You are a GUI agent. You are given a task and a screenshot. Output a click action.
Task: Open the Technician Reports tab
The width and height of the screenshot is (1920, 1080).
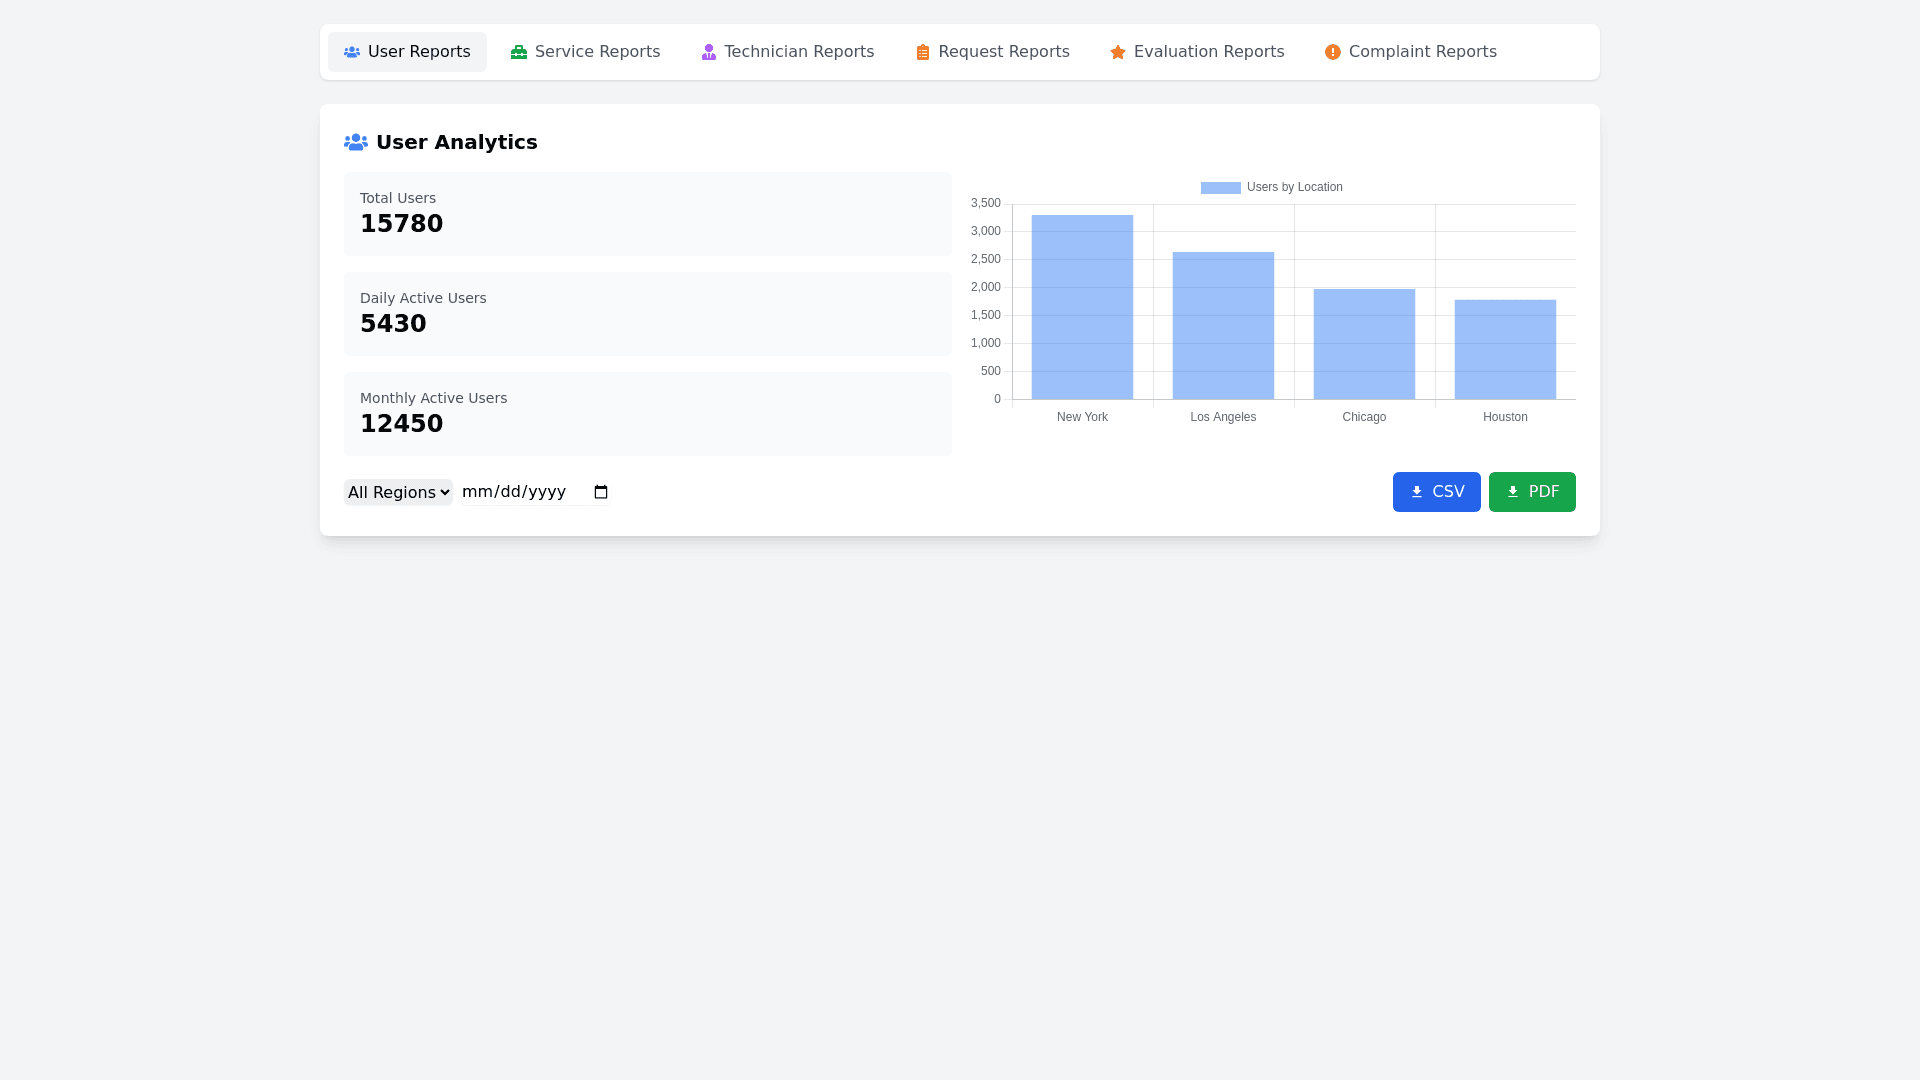pos(788,52)
